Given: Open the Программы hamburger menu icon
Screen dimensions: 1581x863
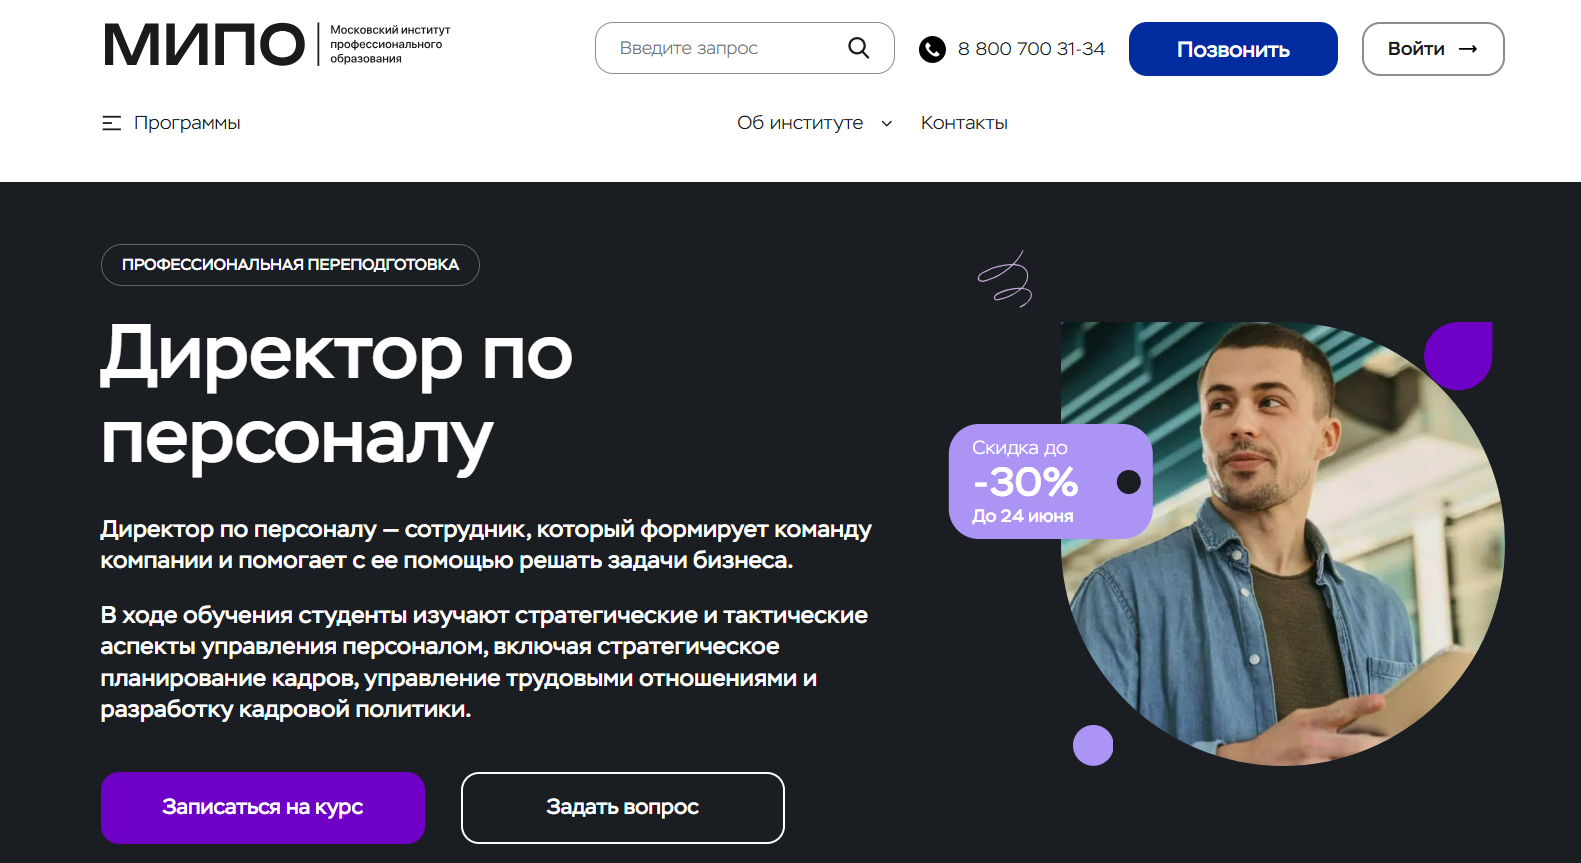Looking at the screenshot, I should click(111, 123).
